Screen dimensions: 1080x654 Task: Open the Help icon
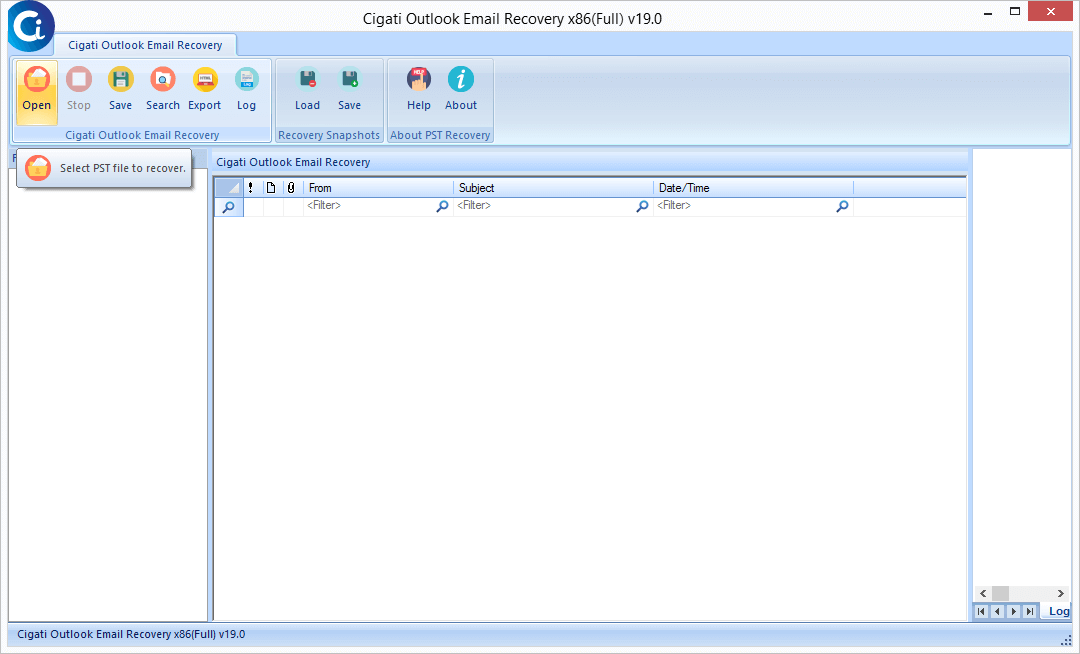pos(419,91)
